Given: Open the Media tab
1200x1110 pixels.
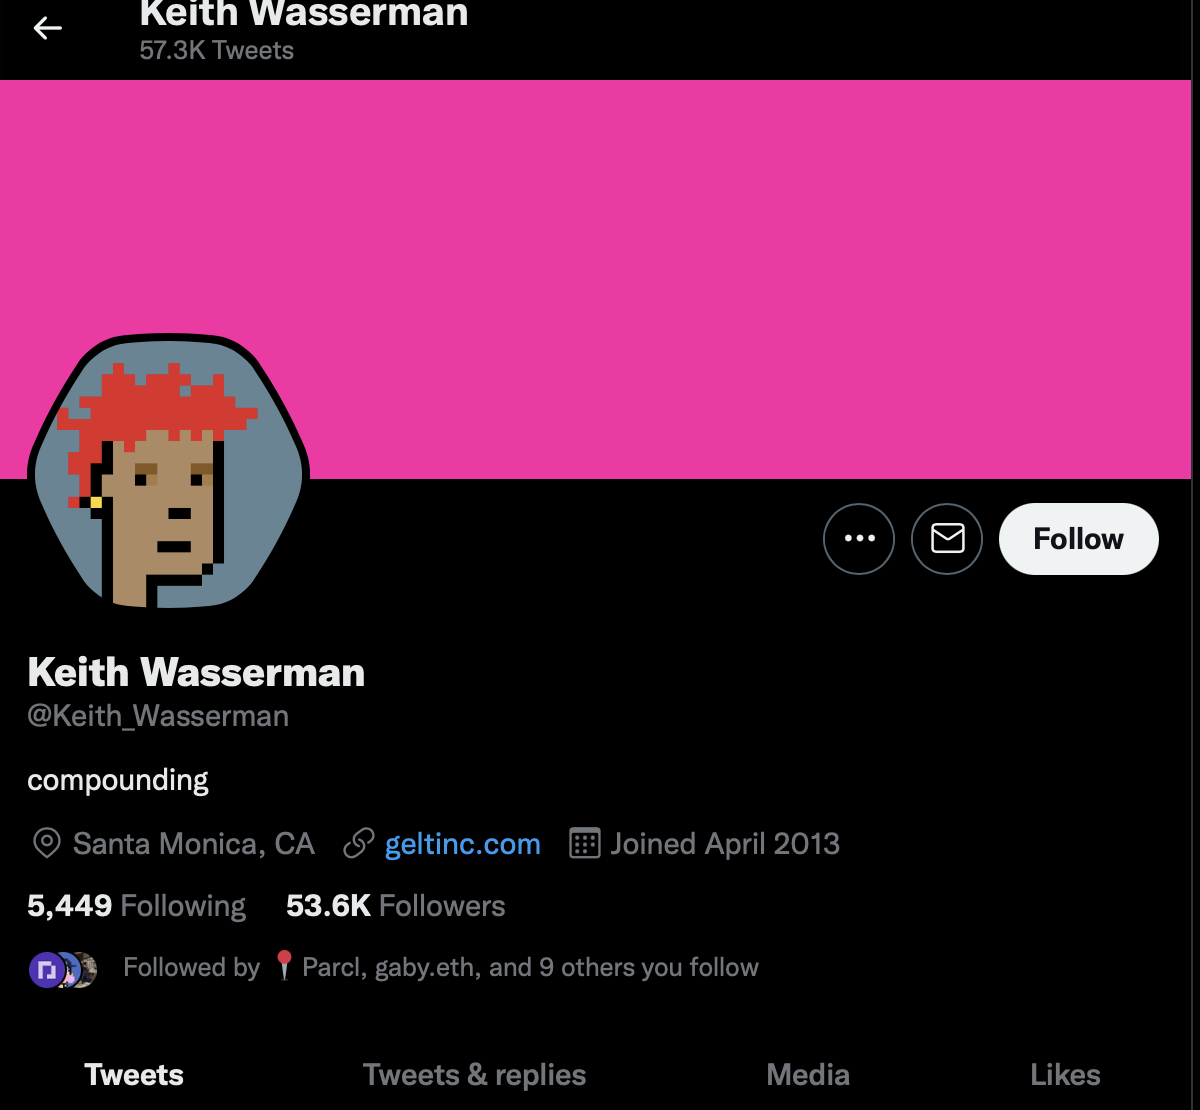Looking at the screenshot, I should click(x=808, y=1075).
